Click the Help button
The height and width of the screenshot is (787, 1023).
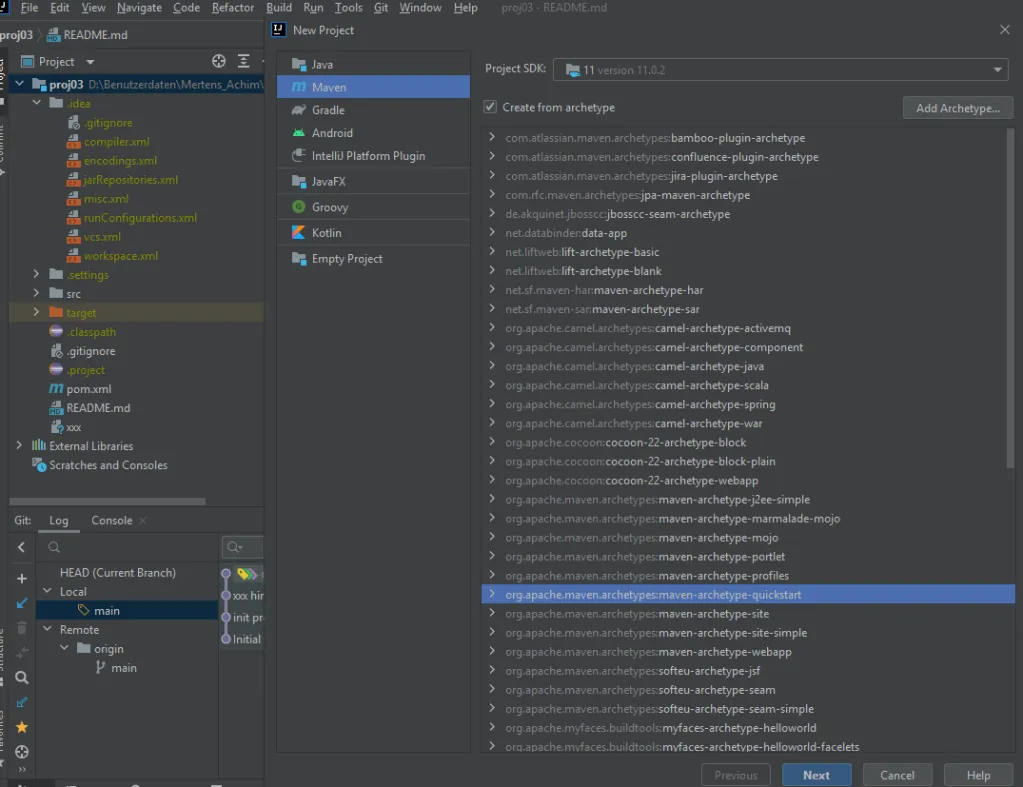click(978, 775)
